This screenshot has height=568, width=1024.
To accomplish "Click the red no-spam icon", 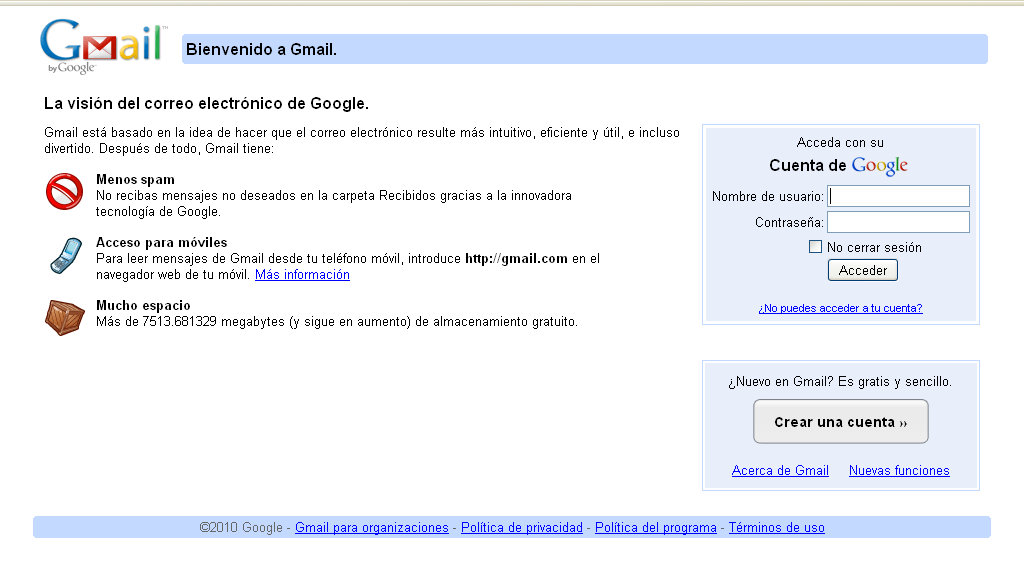I will pos(64,191).
